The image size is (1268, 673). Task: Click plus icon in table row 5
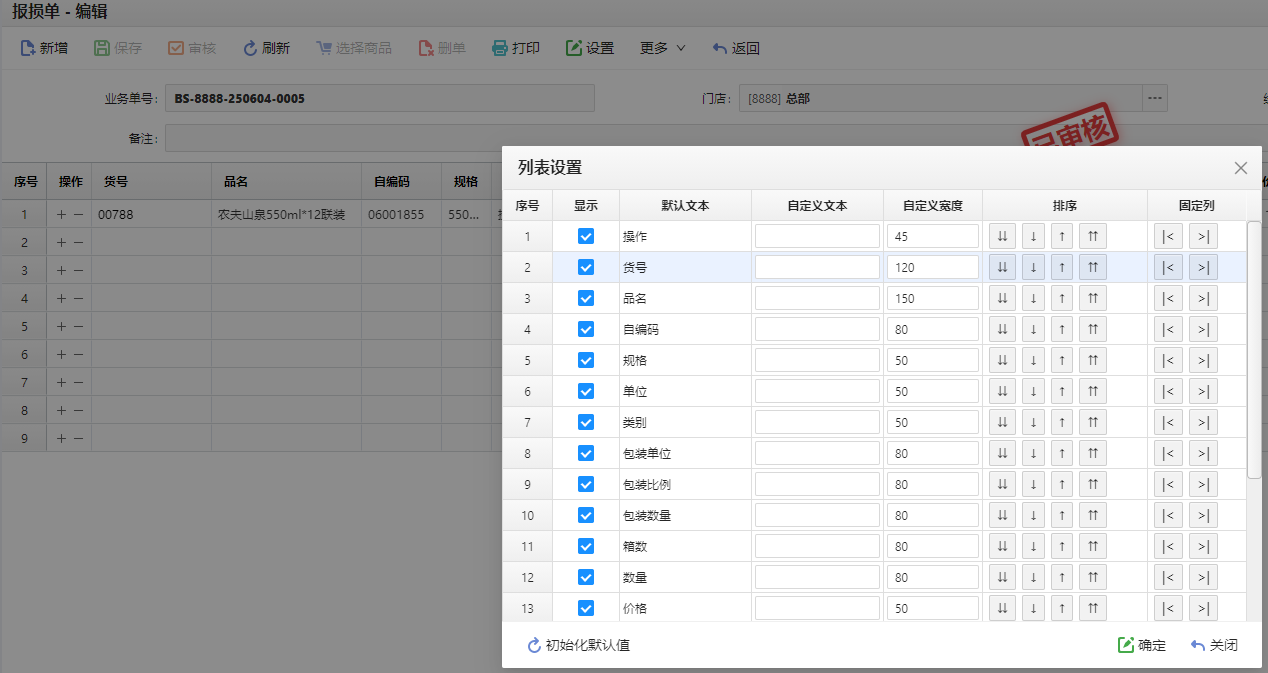61,326
